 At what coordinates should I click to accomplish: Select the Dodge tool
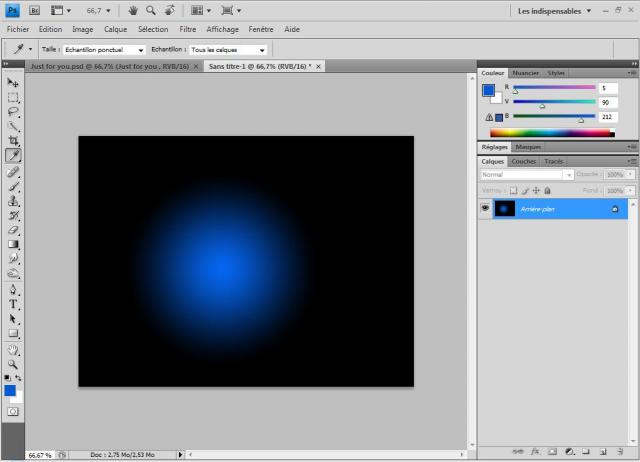pyautogui.click(x=13, y=273)
